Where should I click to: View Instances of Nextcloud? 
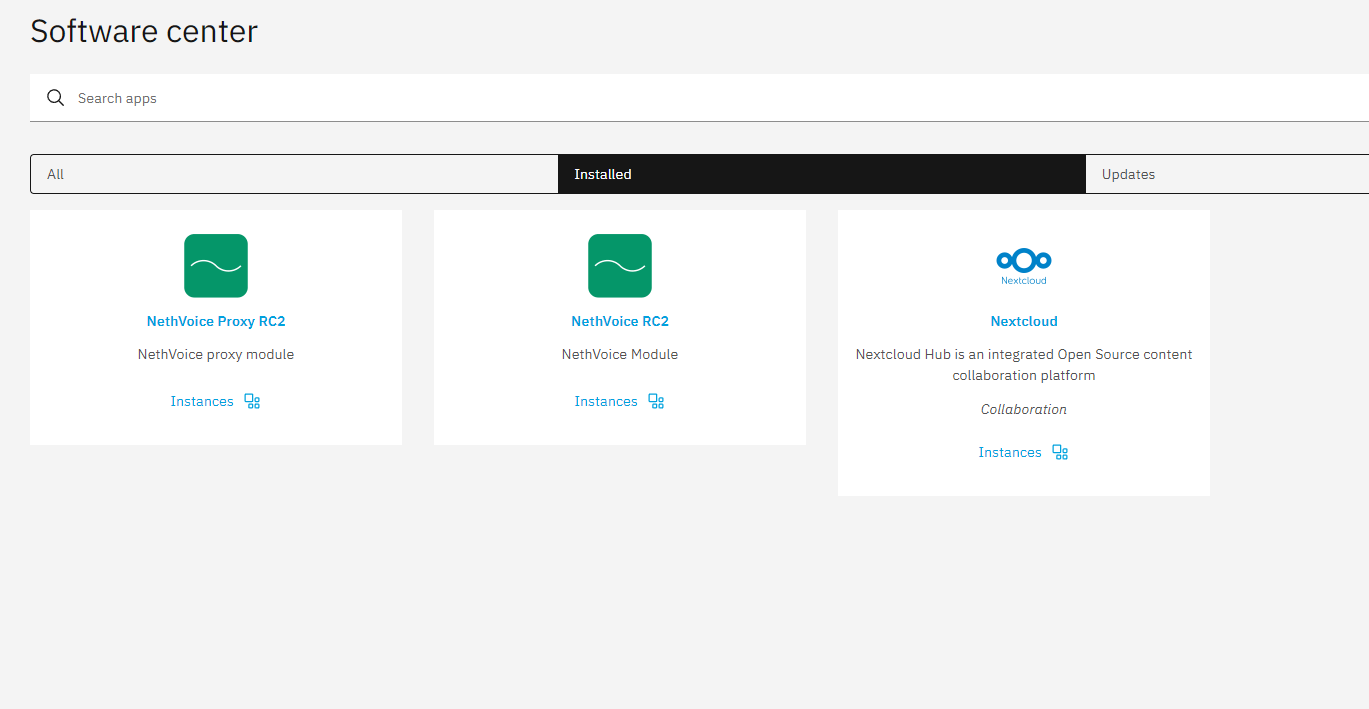click(x=1010, y=452)
